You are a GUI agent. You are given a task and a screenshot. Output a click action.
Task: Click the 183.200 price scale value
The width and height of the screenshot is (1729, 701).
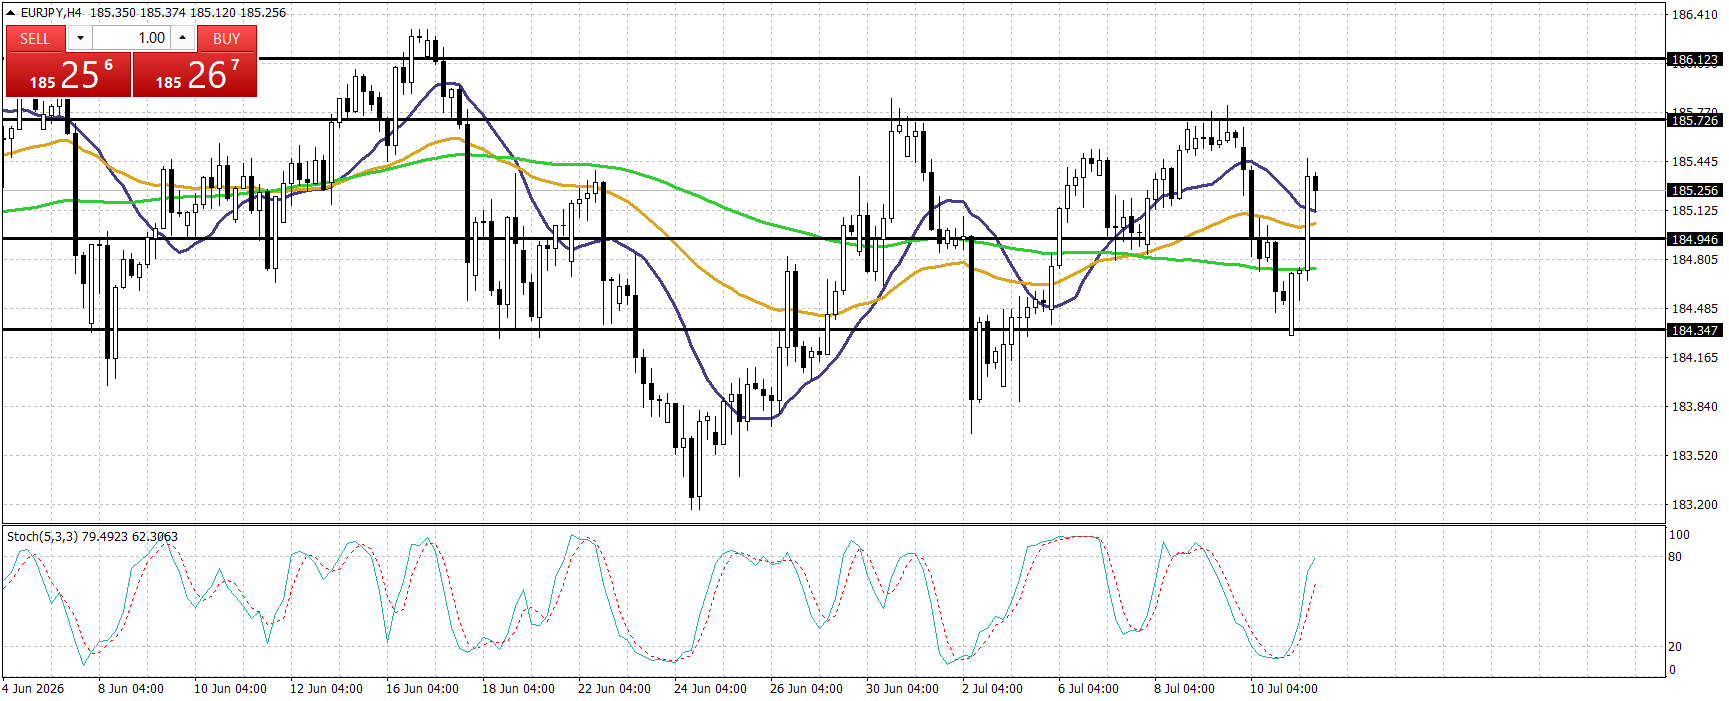pos(1695,505)
